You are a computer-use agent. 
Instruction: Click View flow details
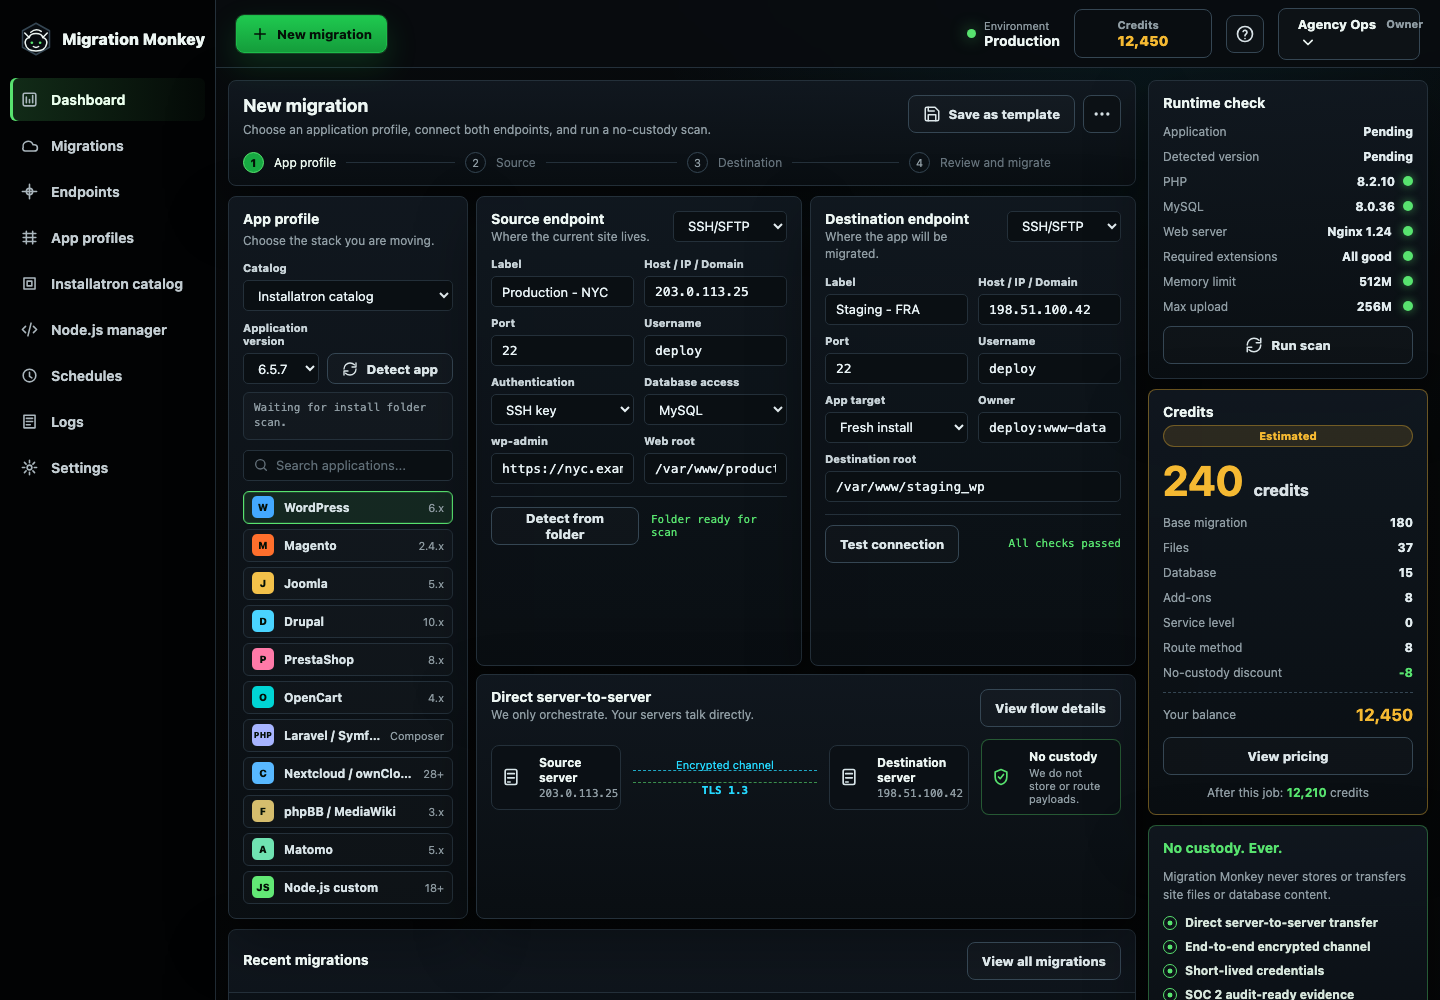pos(1050,708)
